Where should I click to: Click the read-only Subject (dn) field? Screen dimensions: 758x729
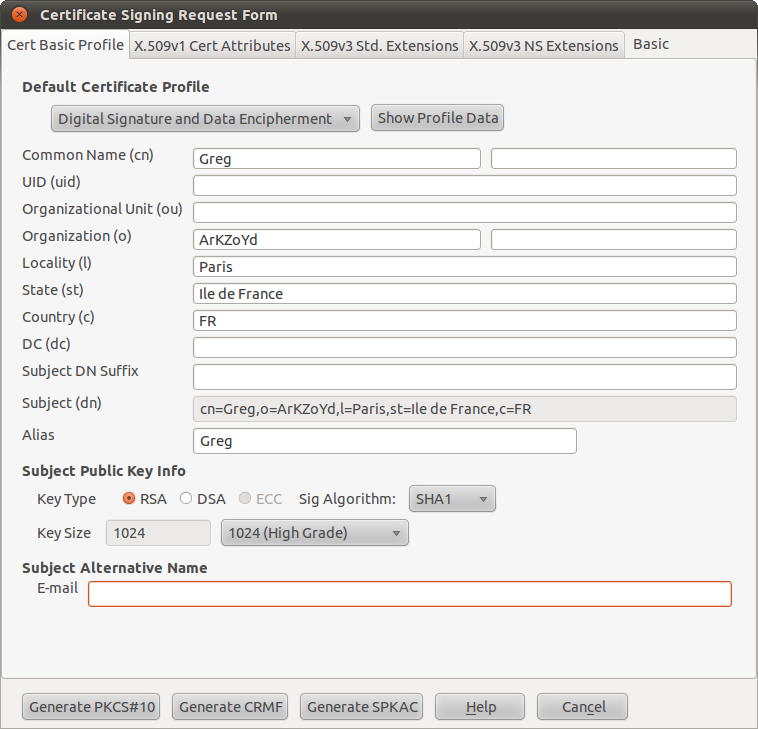(x=465, y=409)
